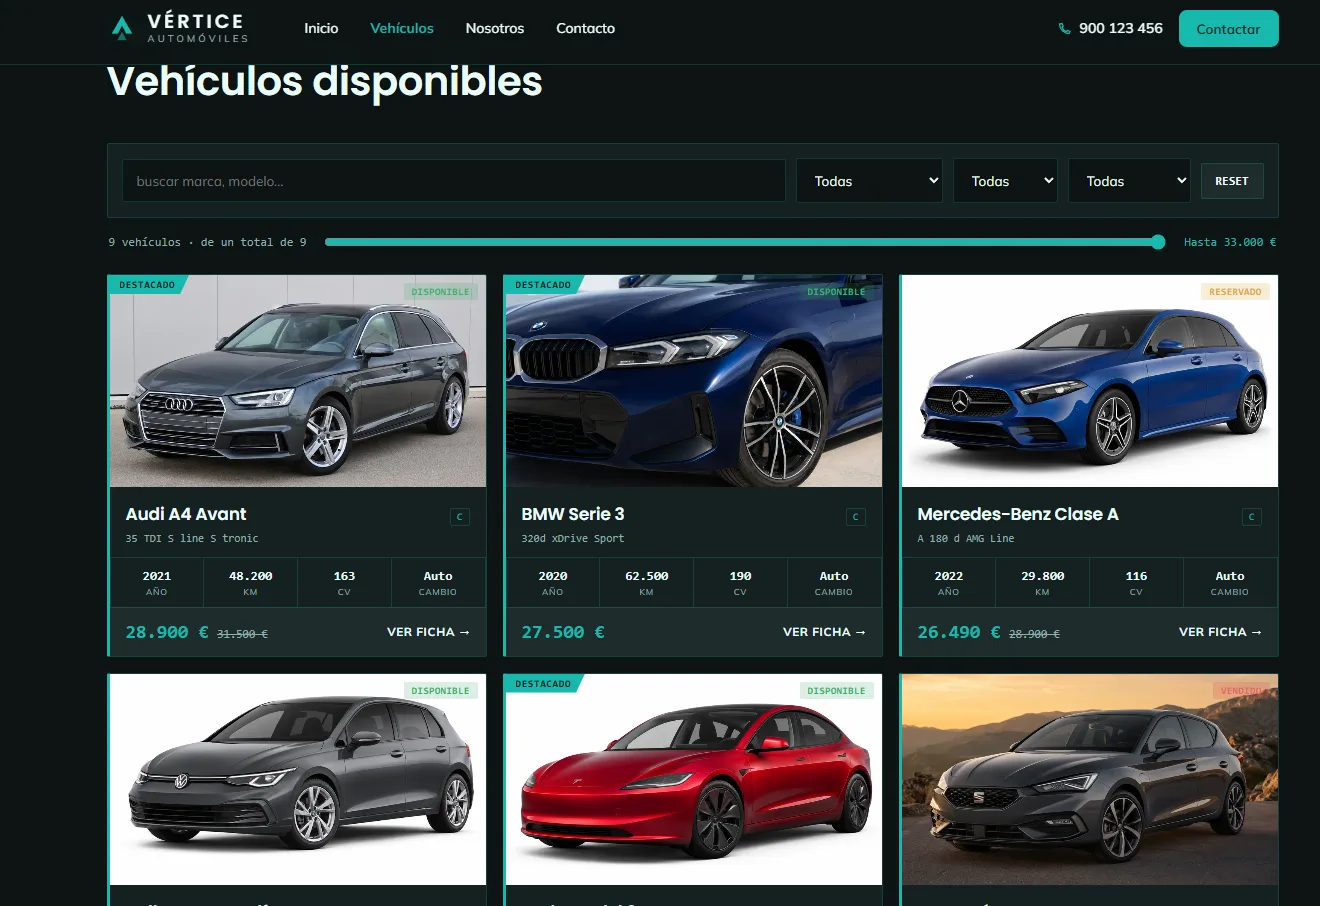Click the Vértice Automóviles logo
The height and width of the screenshot is (906, 1320).
179,28
